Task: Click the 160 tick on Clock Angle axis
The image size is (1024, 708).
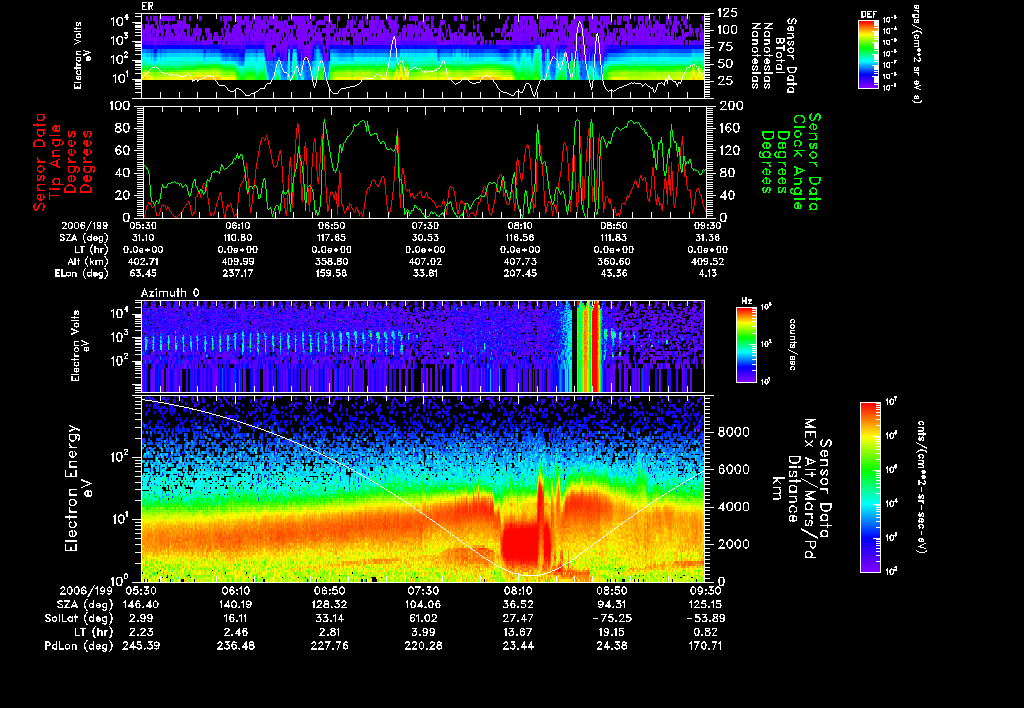Action: click(729, 128)
